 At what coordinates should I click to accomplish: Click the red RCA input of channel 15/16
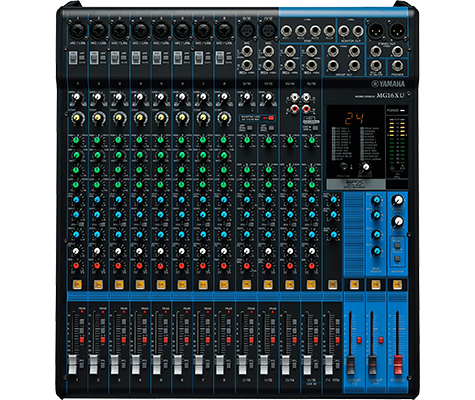(x=306, y=108)
